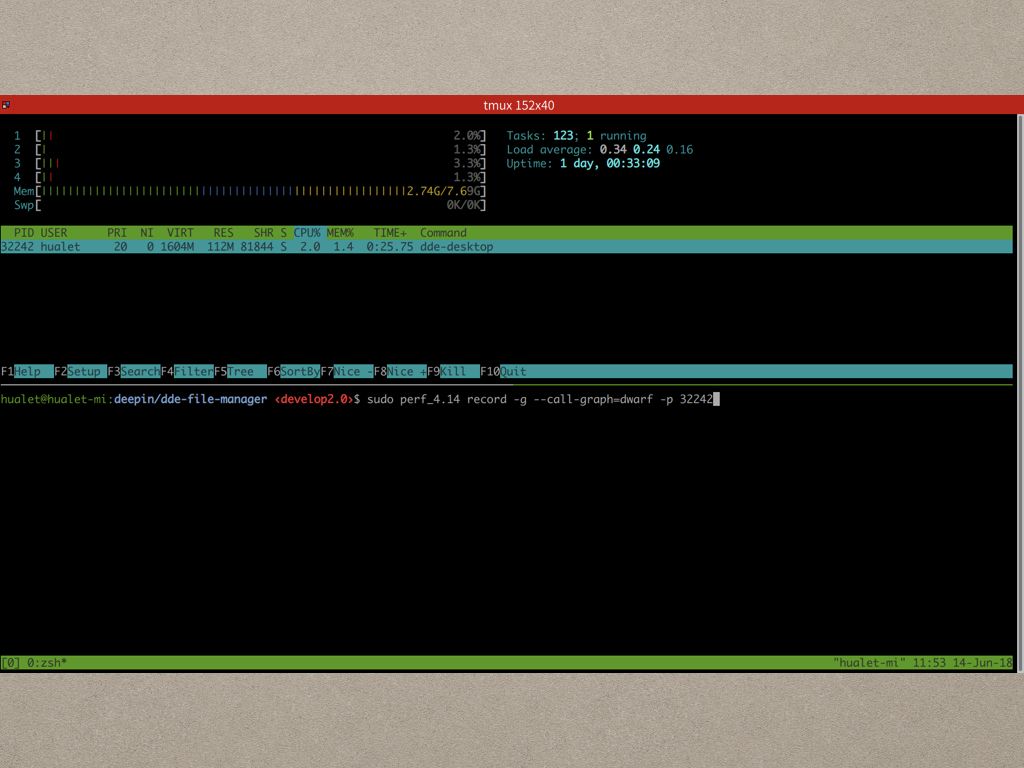The image size is (1024, 768).
Task: Click the CPU 1 core meter
Action: (250, 135)
